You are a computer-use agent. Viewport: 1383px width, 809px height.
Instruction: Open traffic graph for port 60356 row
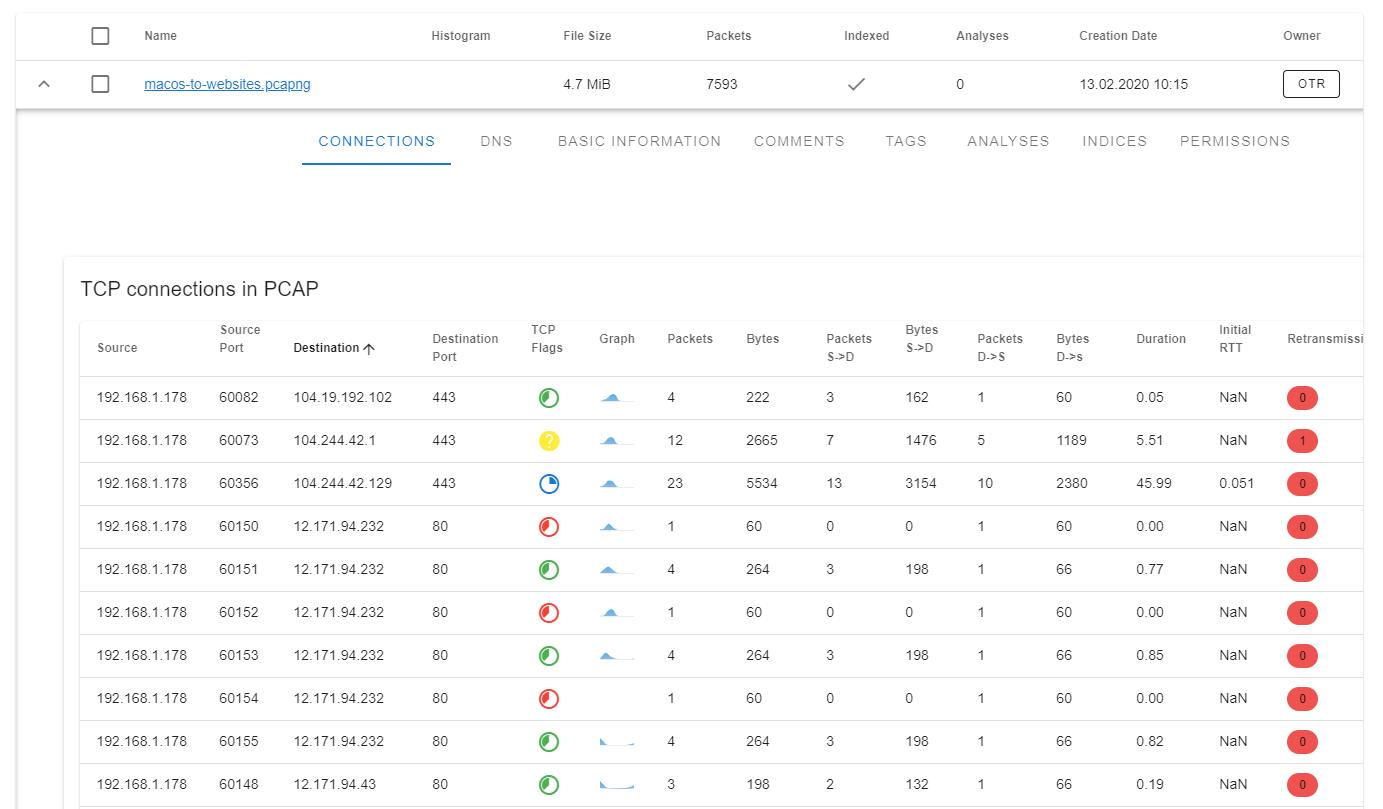617,484
